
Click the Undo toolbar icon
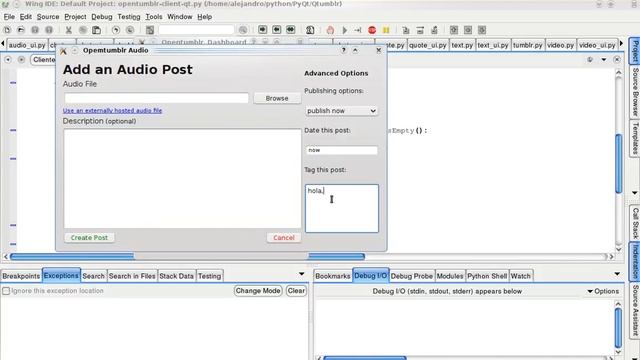[116, 30]
